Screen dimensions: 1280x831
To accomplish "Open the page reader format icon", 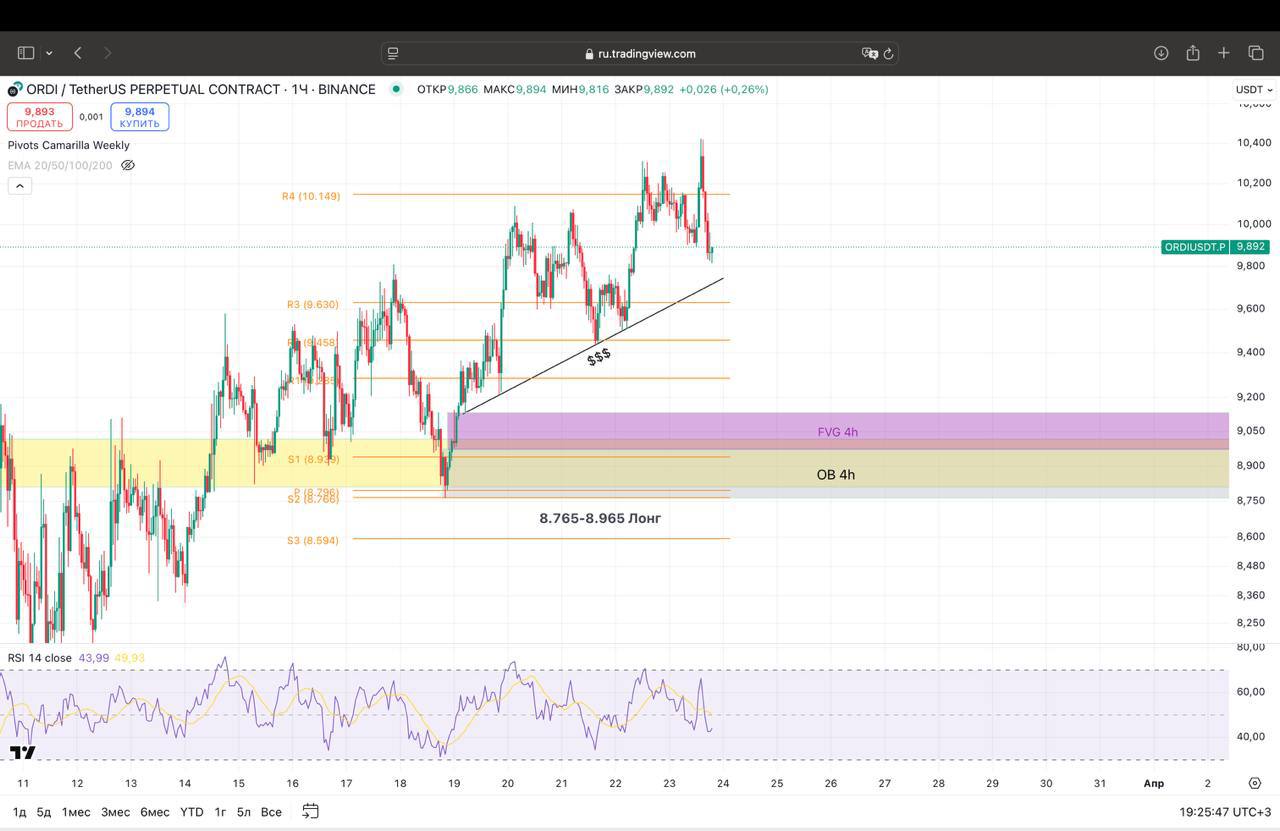I will (393, 53).
